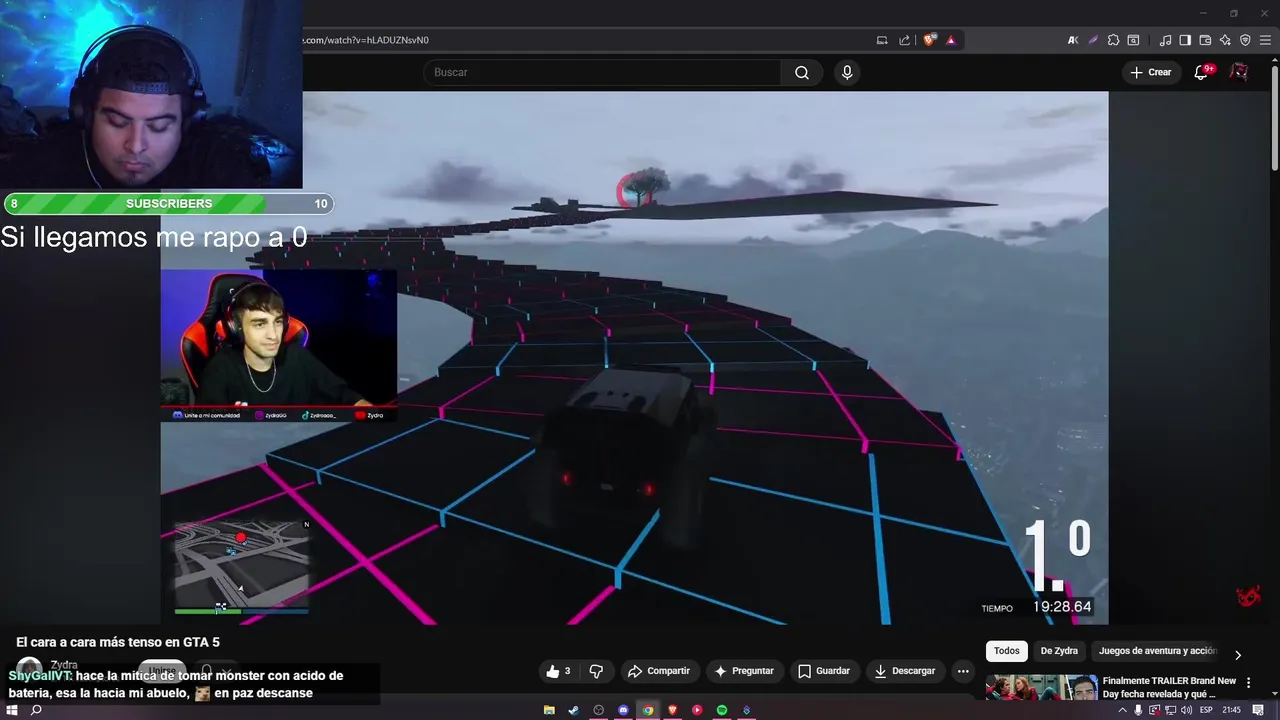Expand the system tray hidden icons arrow
The width and height of the screenshot is (1280, 720).
pos(1122,710)
